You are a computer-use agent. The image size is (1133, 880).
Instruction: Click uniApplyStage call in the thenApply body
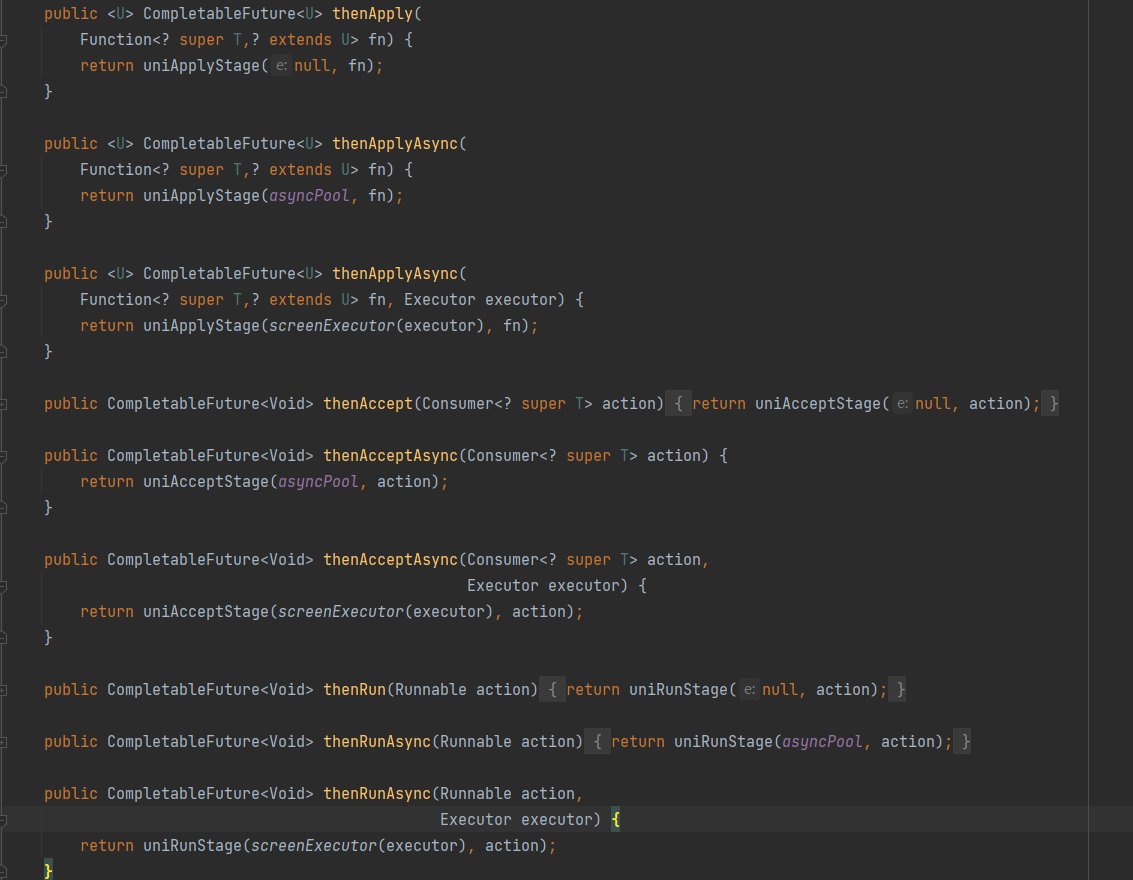tap(201, 66)
